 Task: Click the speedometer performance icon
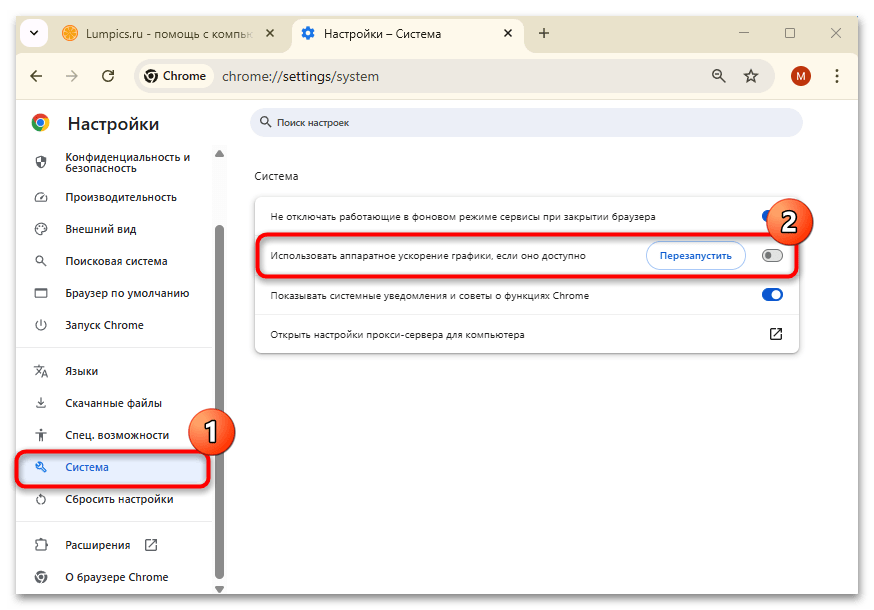click(x=41, y=197)
